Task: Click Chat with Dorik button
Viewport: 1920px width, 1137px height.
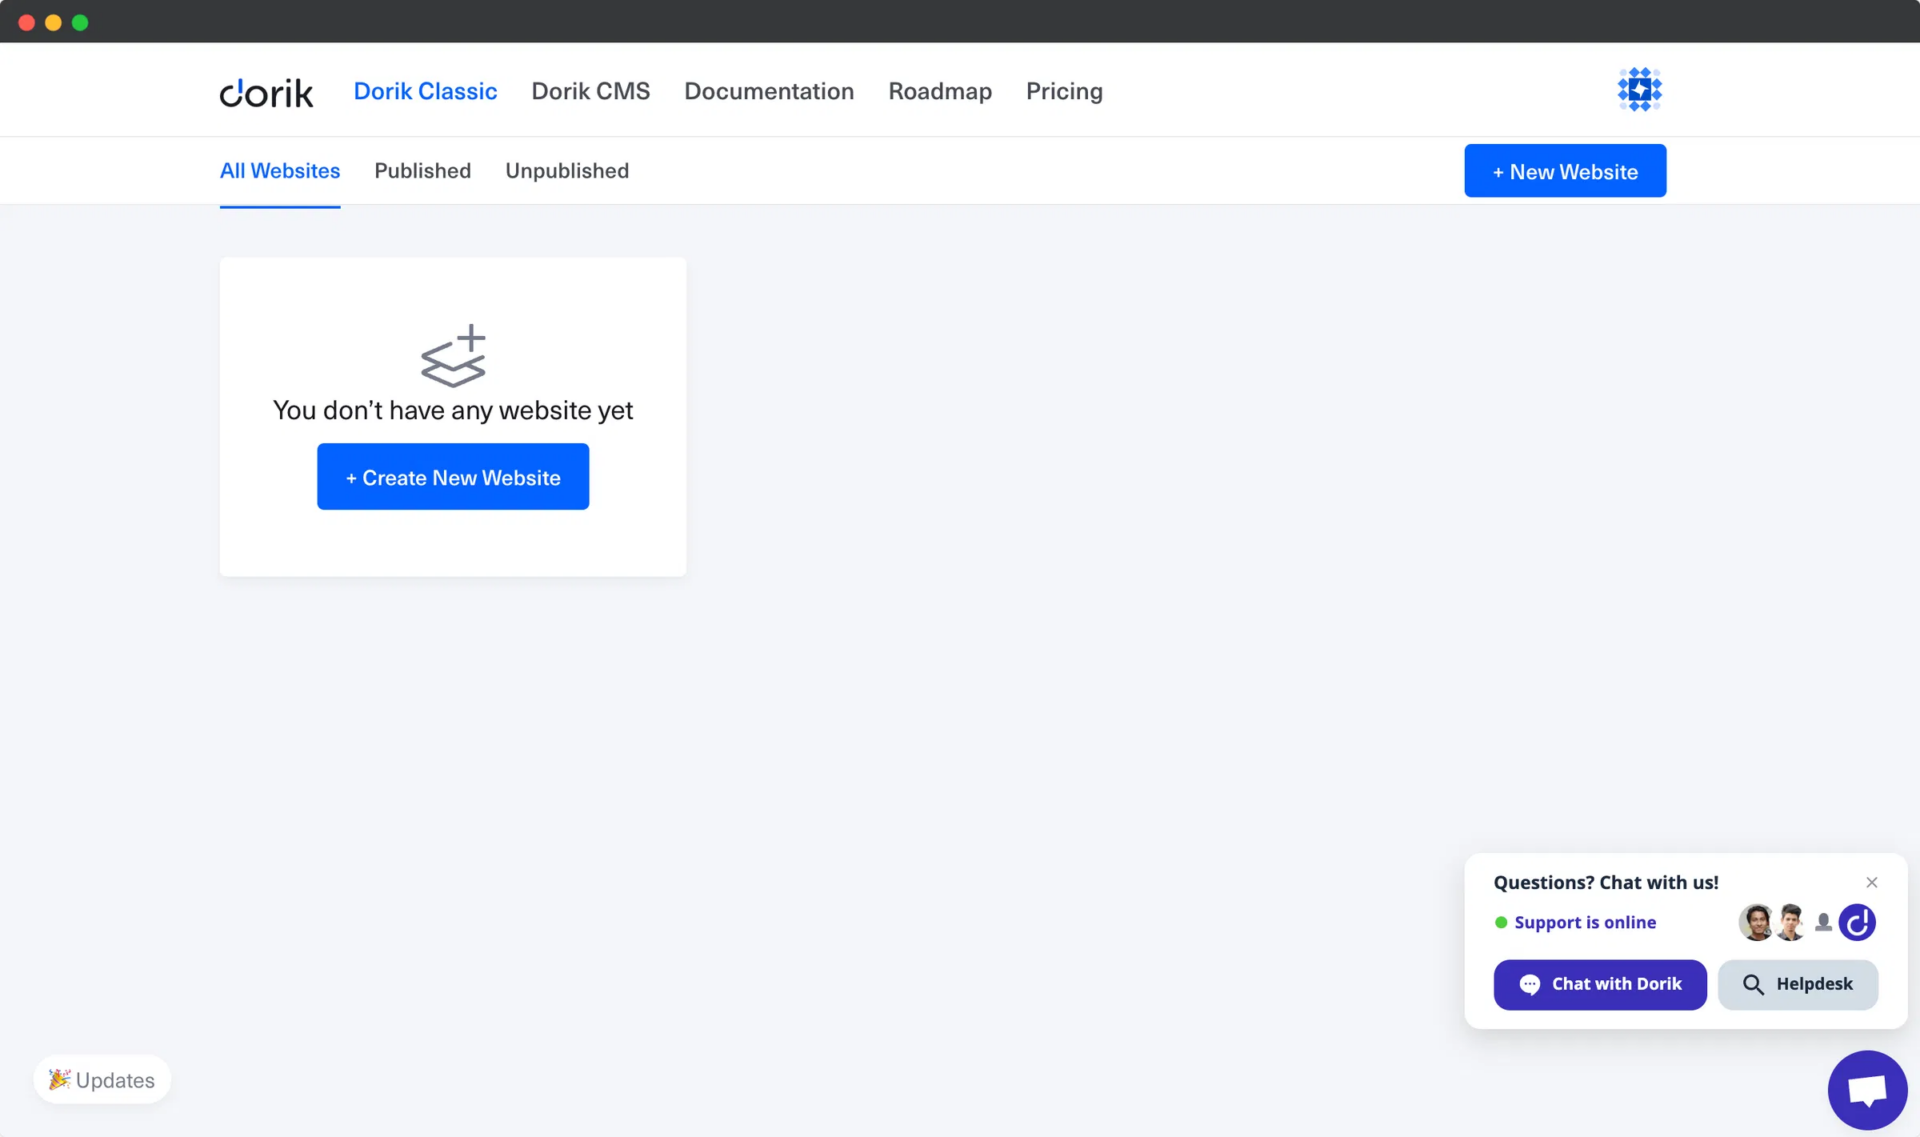Action: 1599,984
